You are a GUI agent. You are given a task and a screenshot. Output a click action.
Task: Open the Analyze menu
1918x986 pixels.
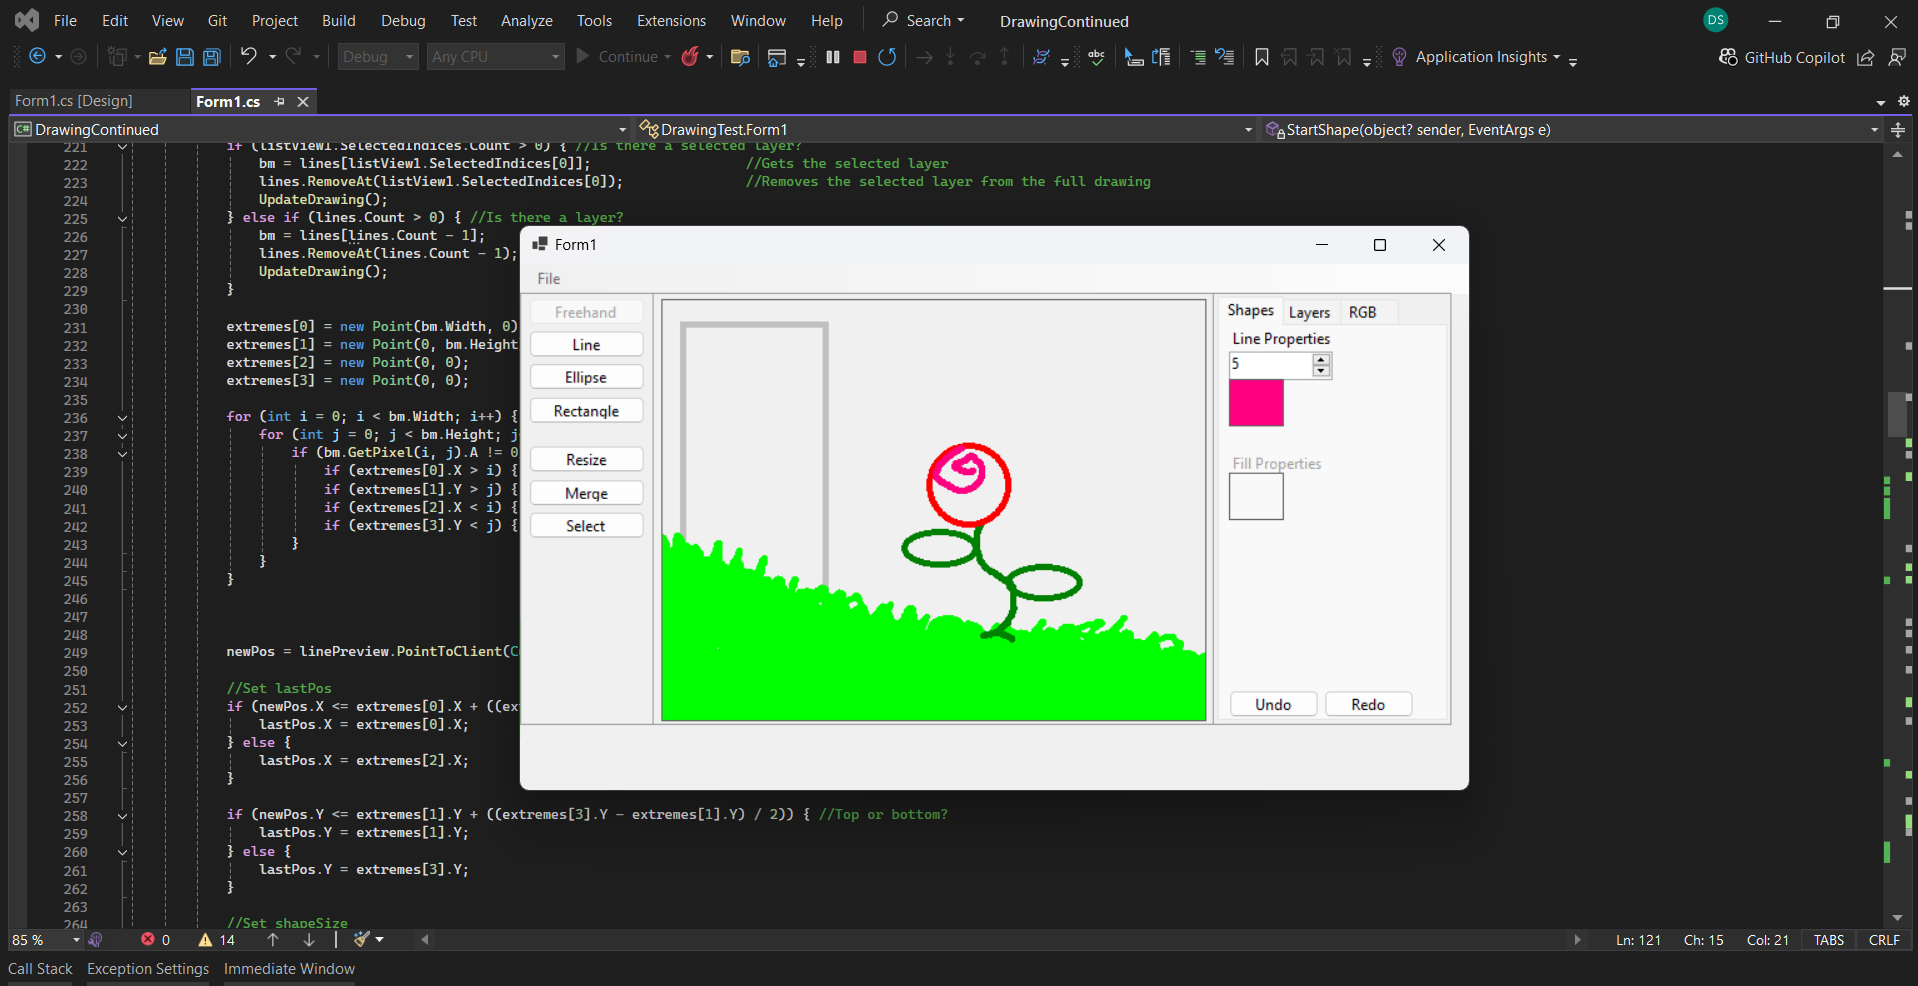(526, 21)
